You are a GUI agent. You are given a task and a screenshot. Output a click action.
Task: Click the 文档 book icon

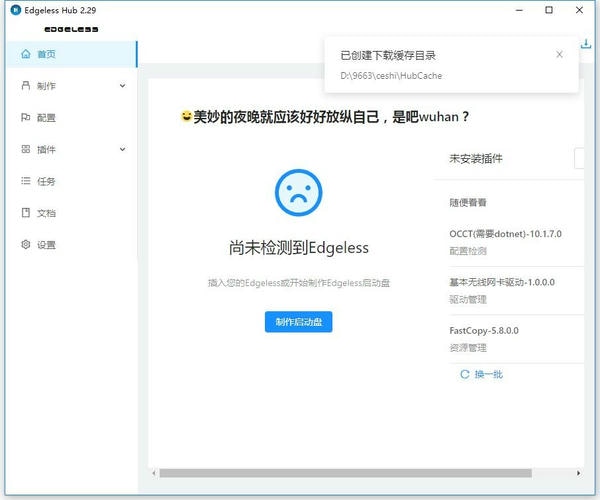[26, 212]
